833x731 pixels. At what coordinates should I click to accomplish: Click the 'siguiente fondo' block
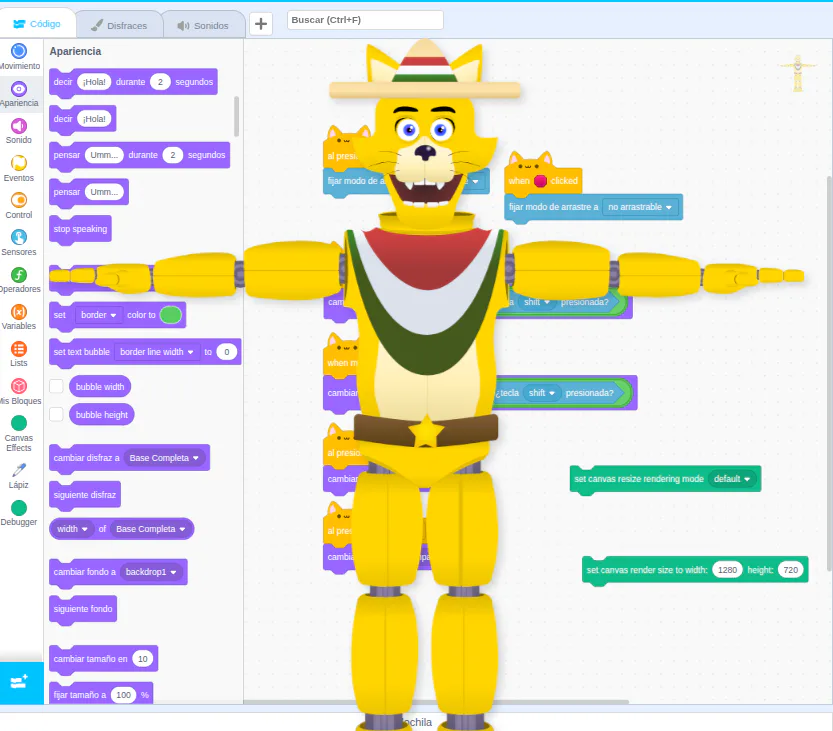click(83, 609)
